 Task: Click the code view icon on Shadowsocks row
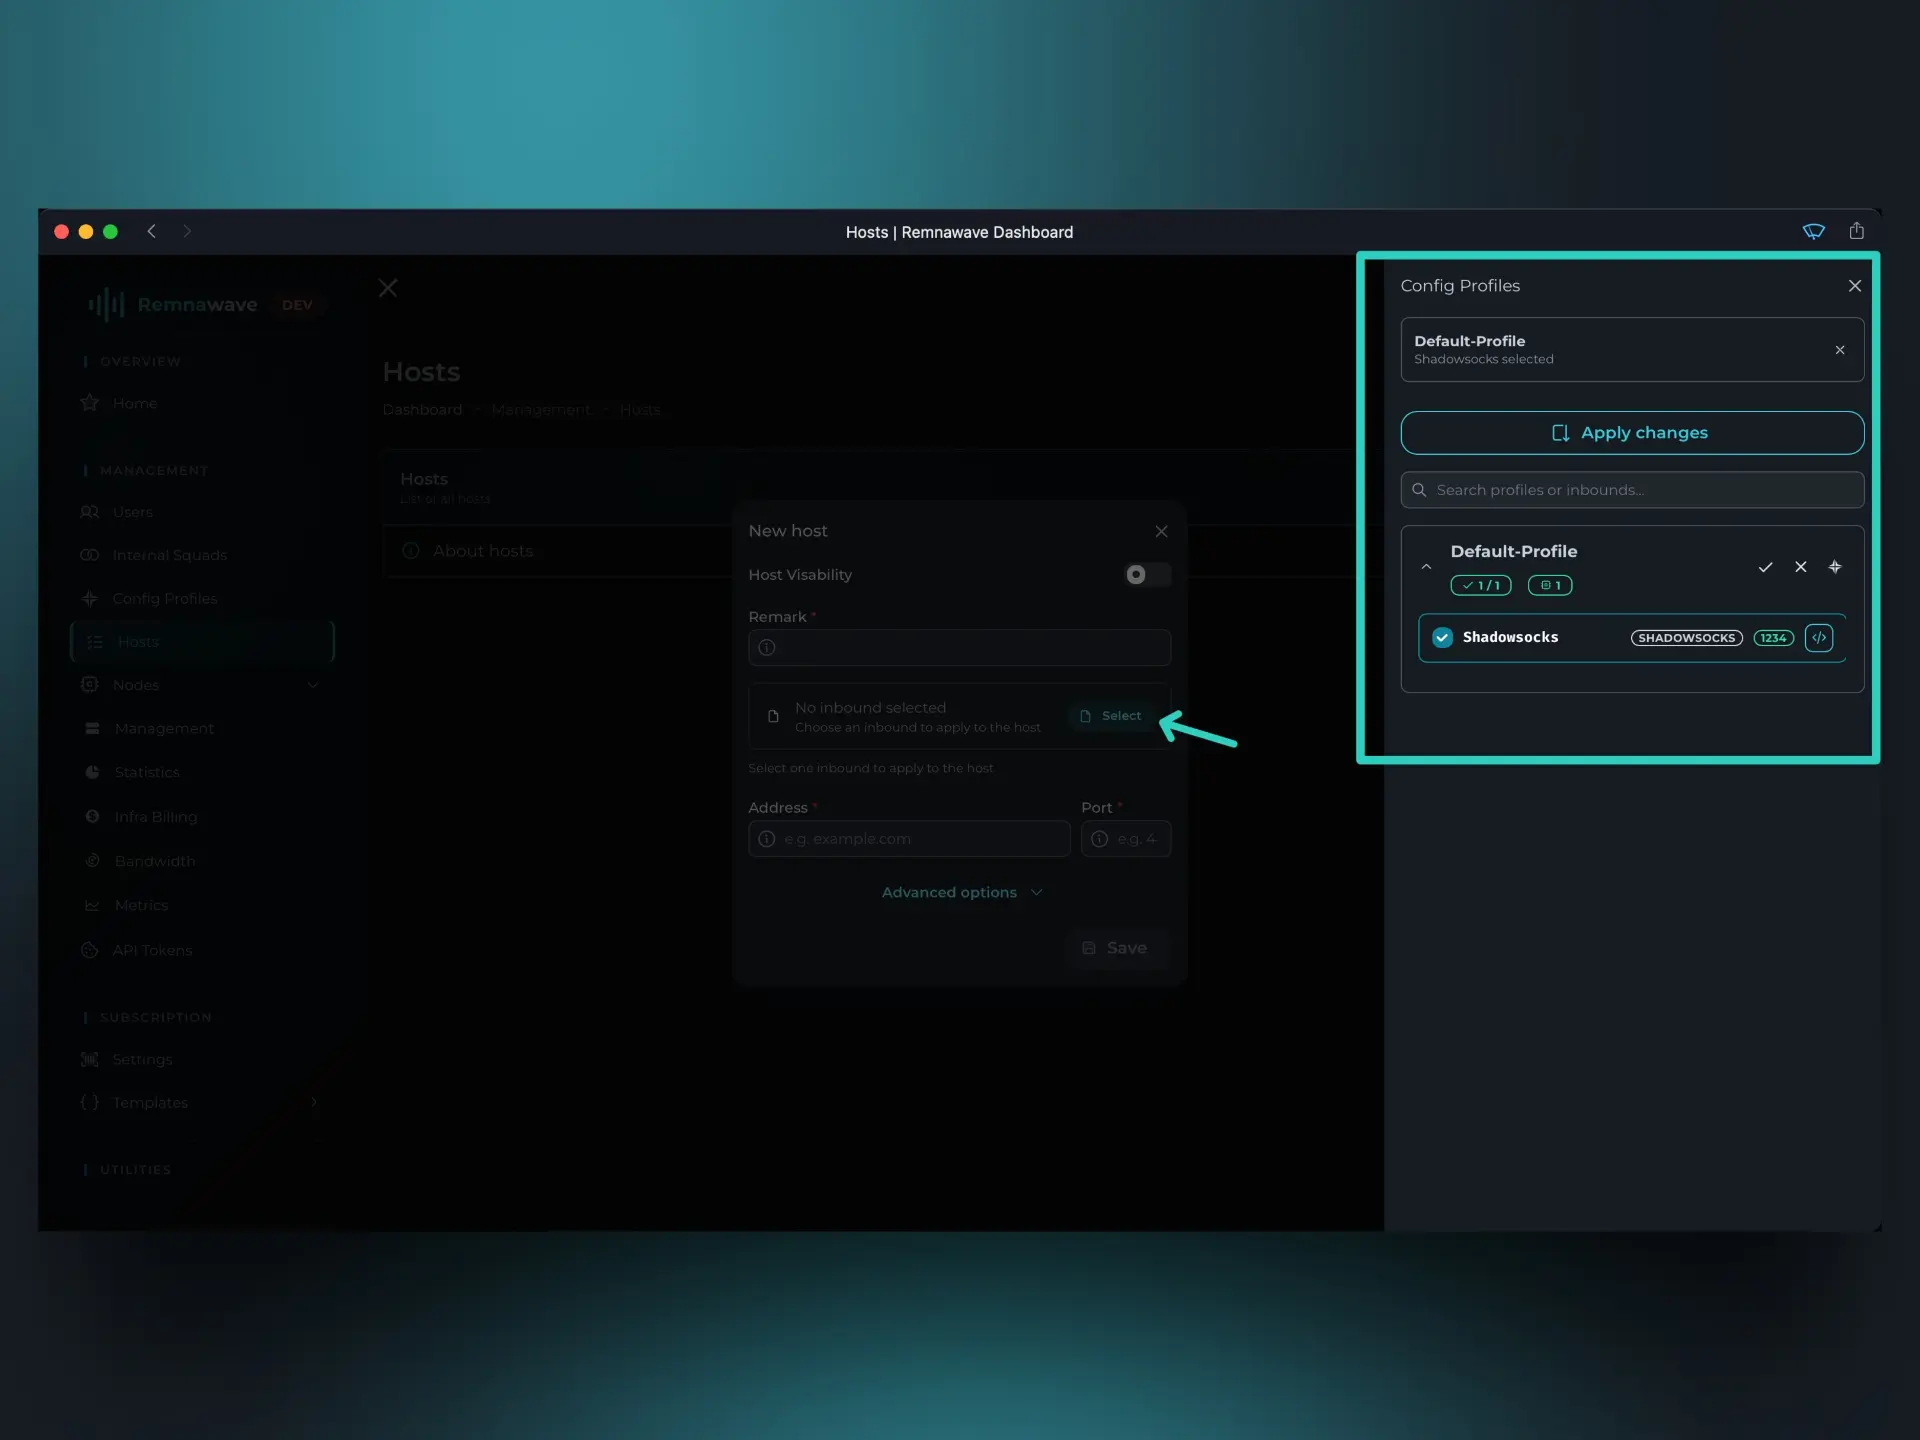click(x=1819, y=637)
